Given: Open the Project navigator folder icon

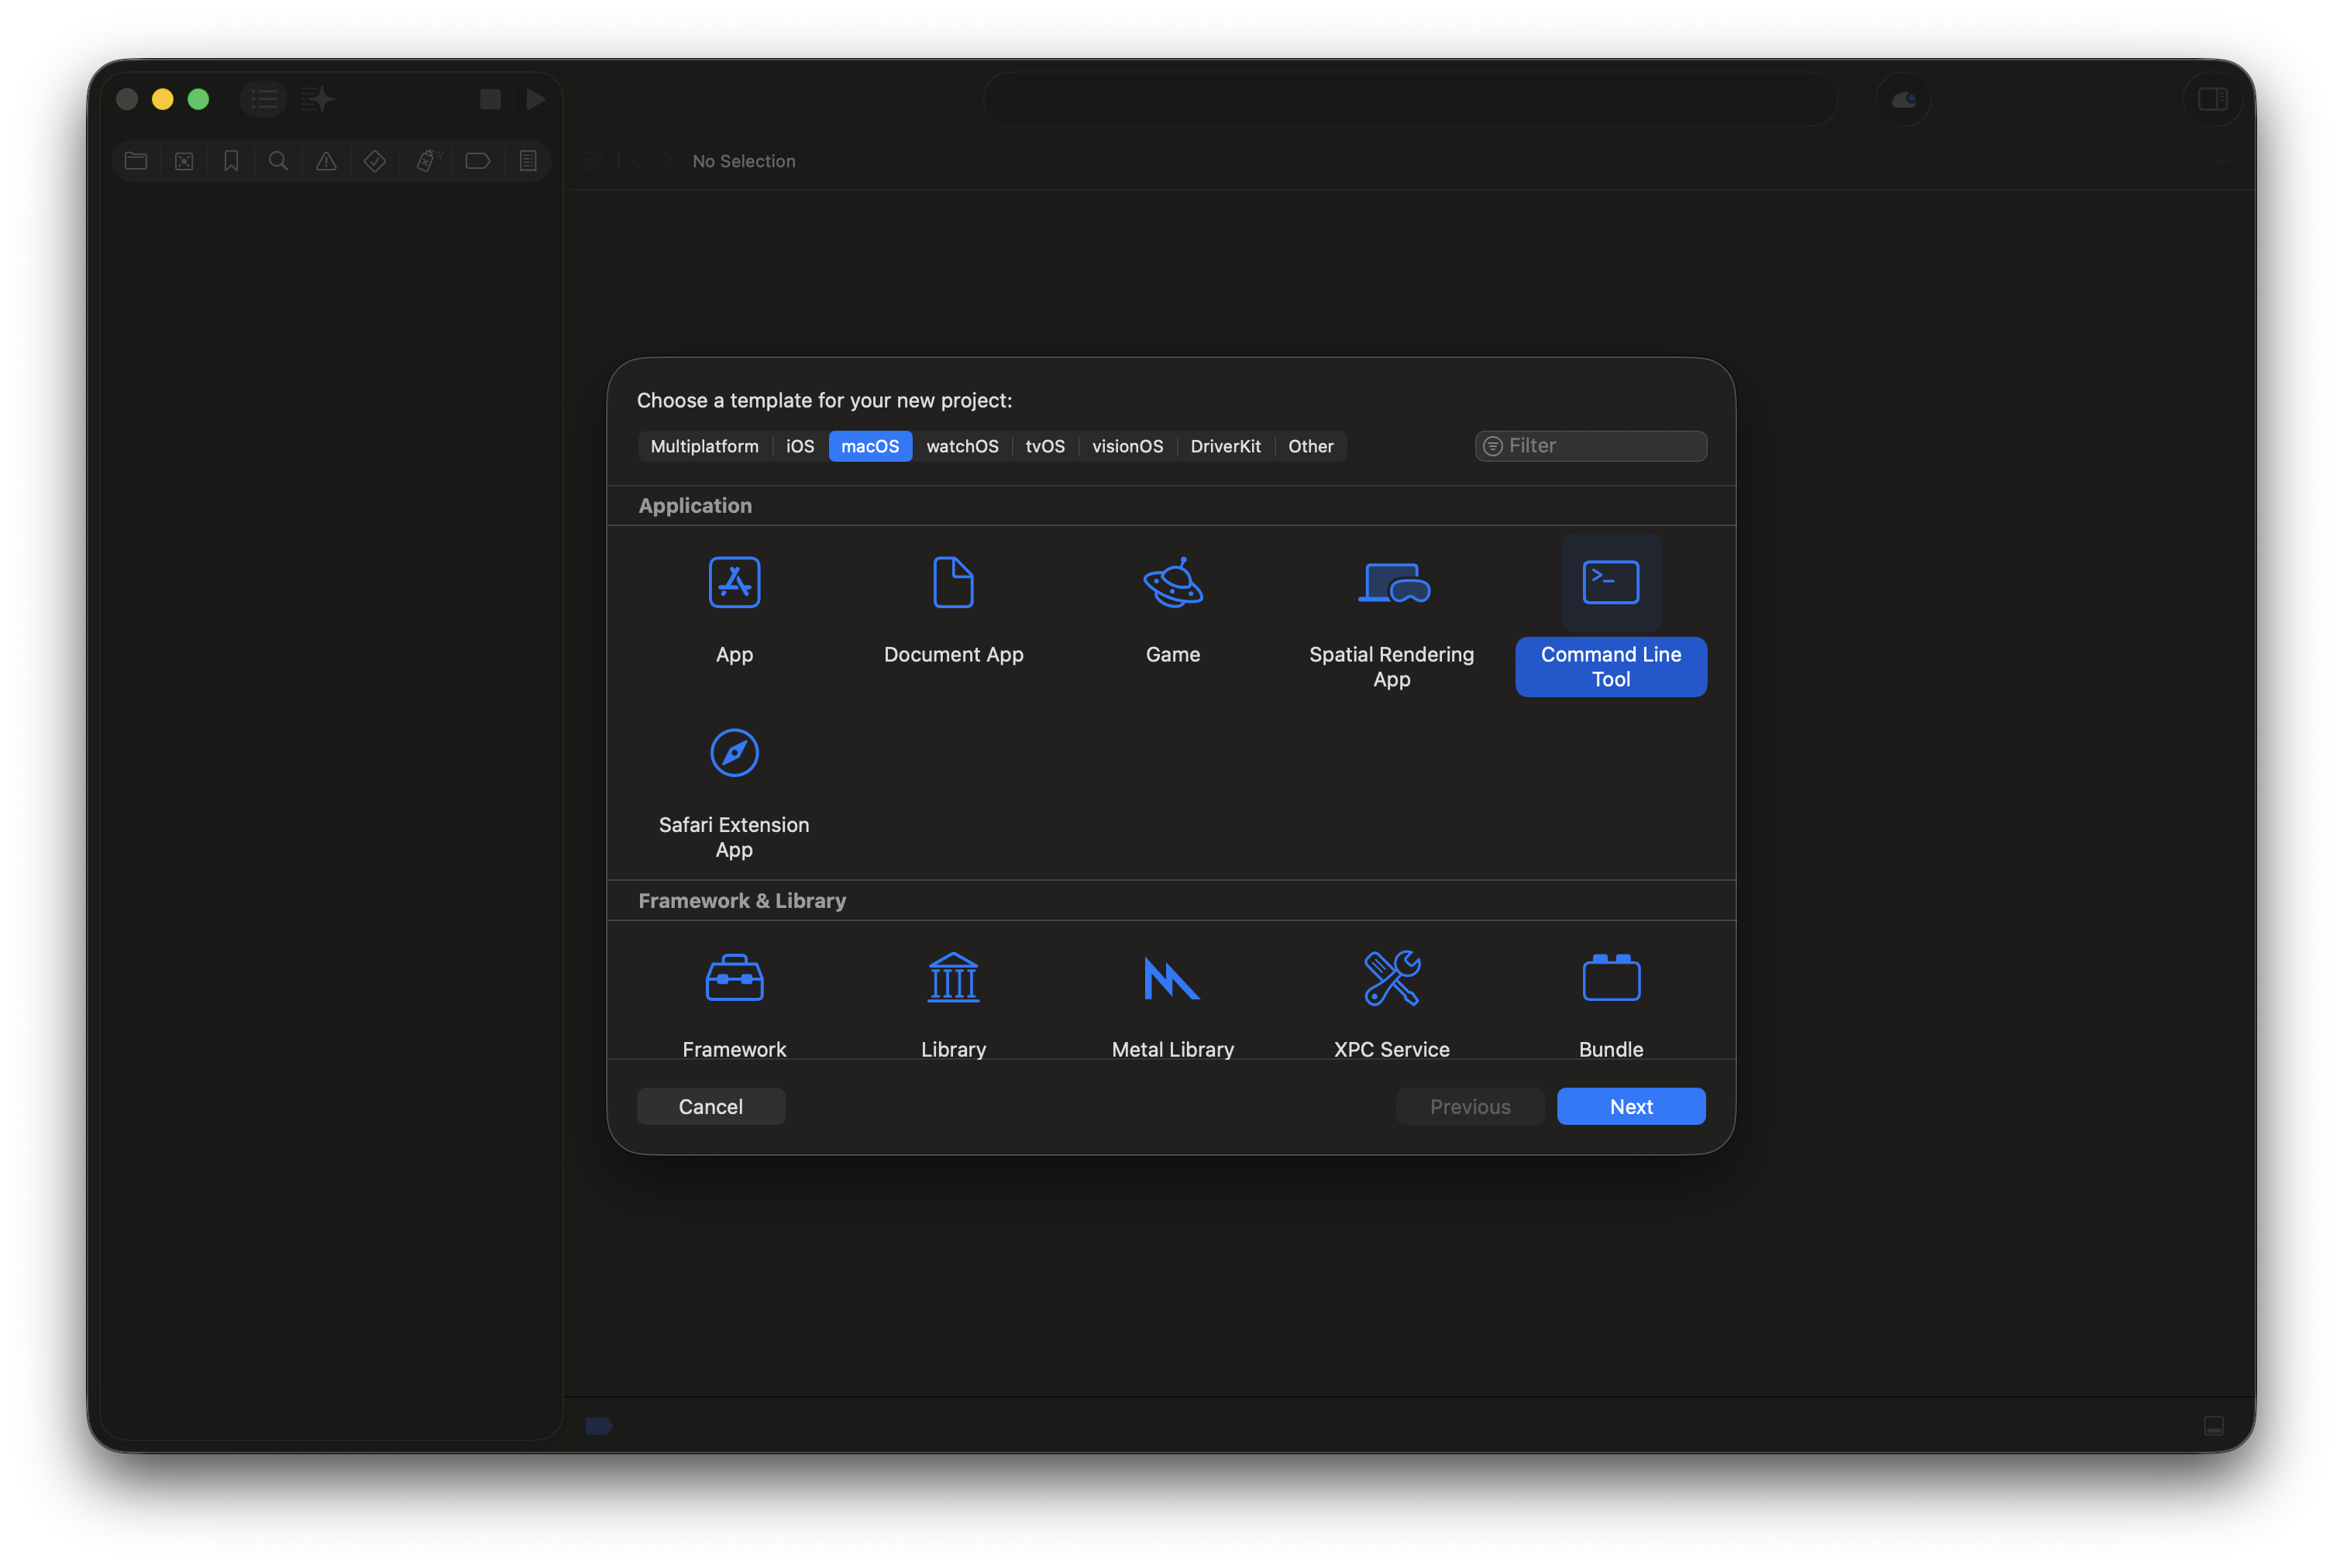Looking at the screenshot, I should click(136, 161).
